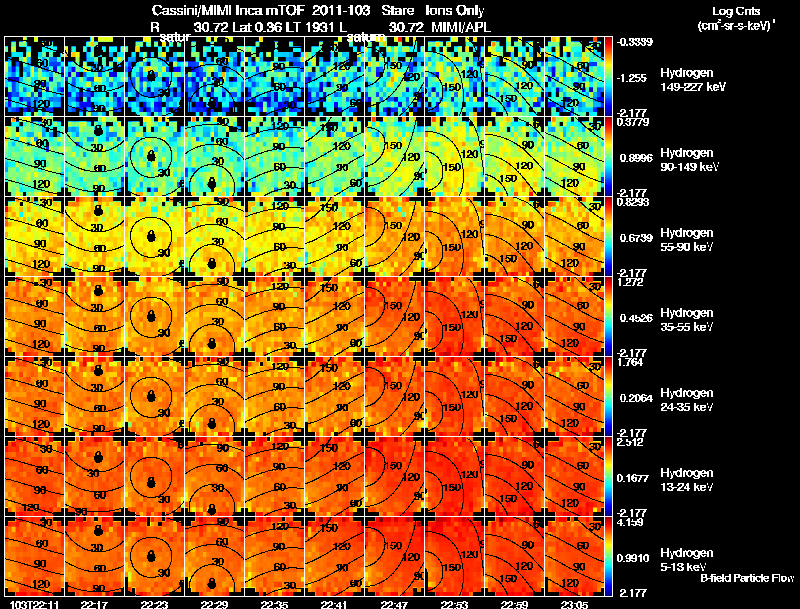Click the 'B-field Particle Flow' text
Image resolution: width=800 pixels, height=609 pixels.
pos(747,578)
